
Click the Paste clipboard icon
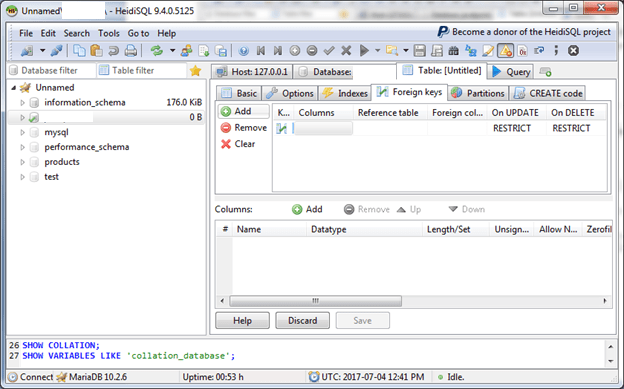96,51
